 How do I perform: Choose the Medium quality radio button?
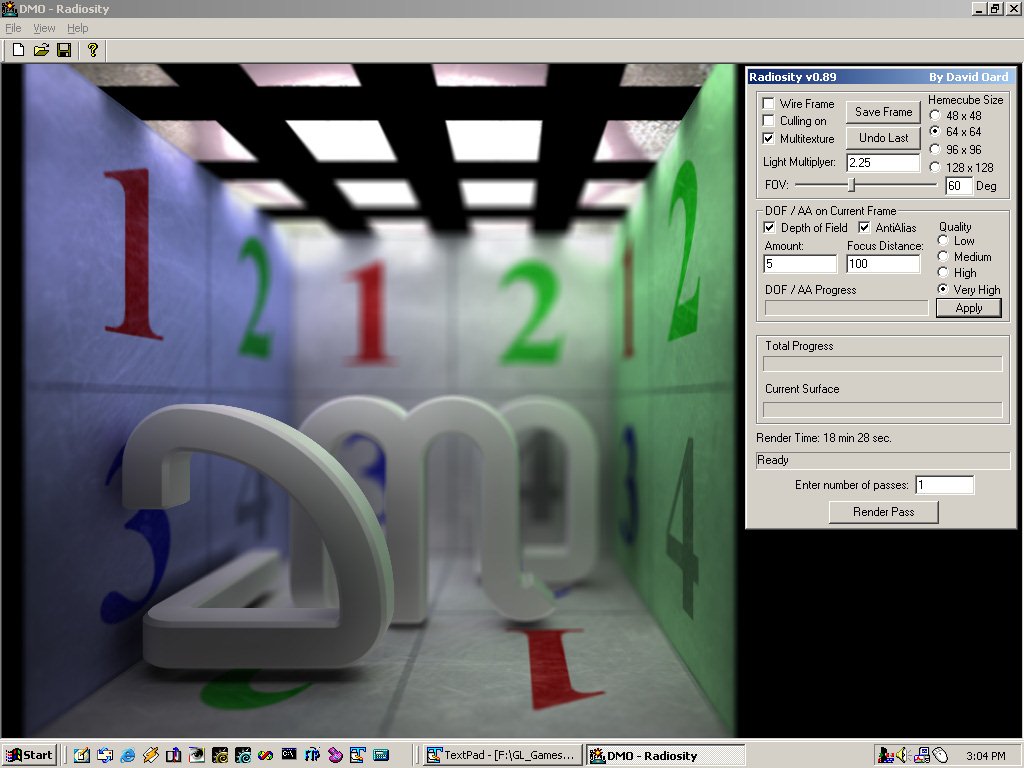[943, 257]
